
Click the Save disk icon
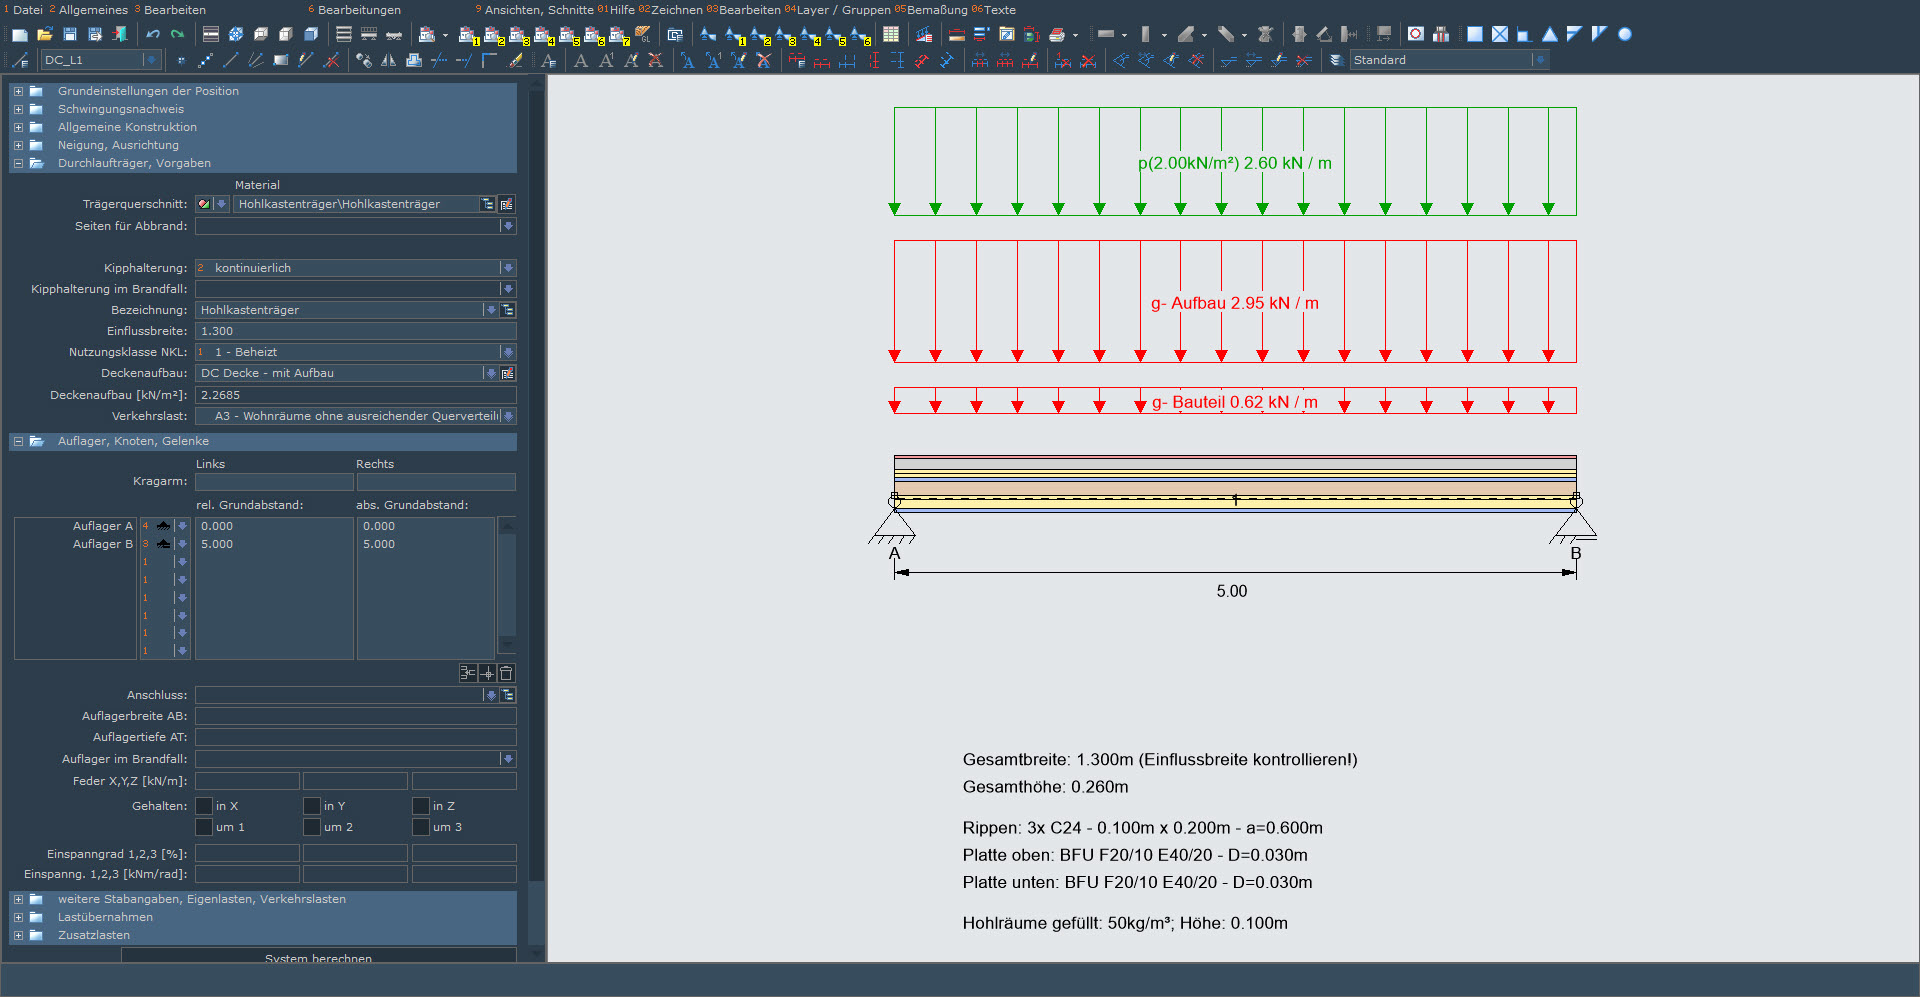point(70,34)
